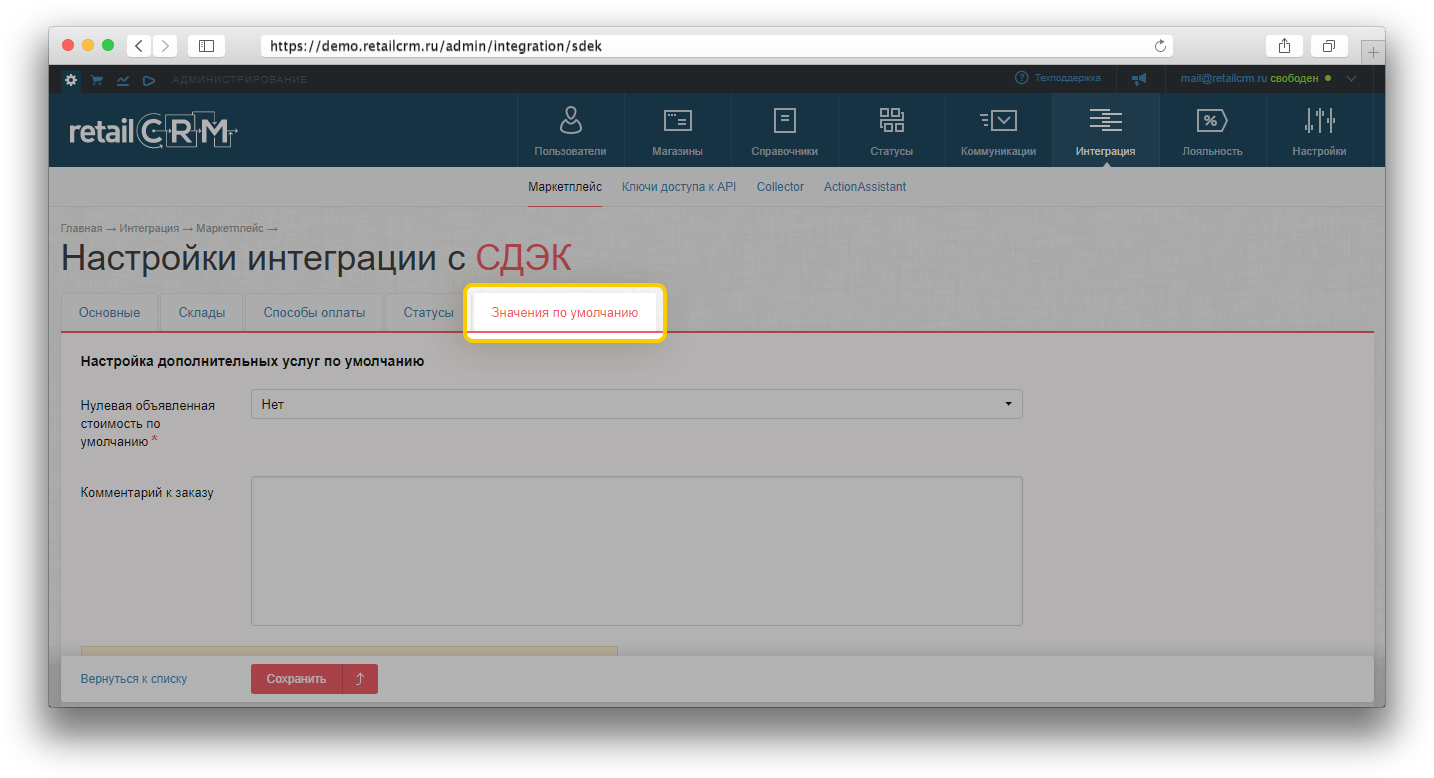Click the shopping cart icon in top bar
This screenshot has height=778, width=1434.
point(97,80)
